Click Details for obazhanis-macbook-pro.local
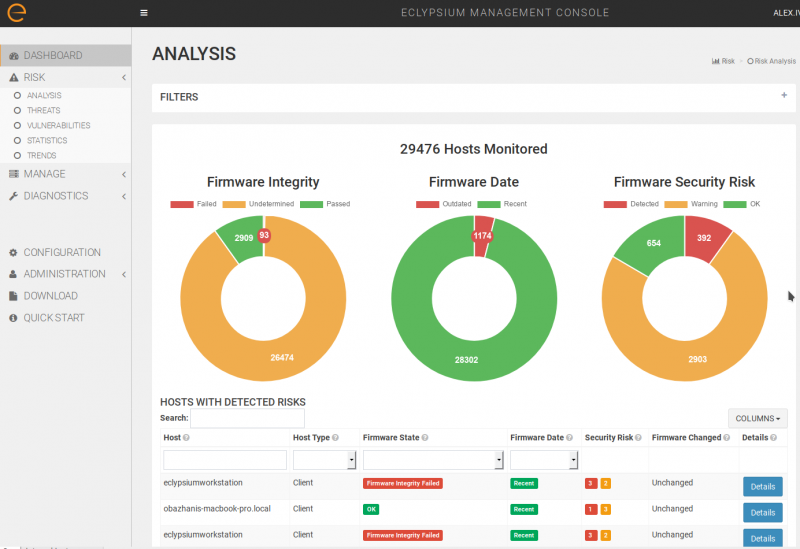Viewport: 800px width, 549px height. (x=762, y=512)
